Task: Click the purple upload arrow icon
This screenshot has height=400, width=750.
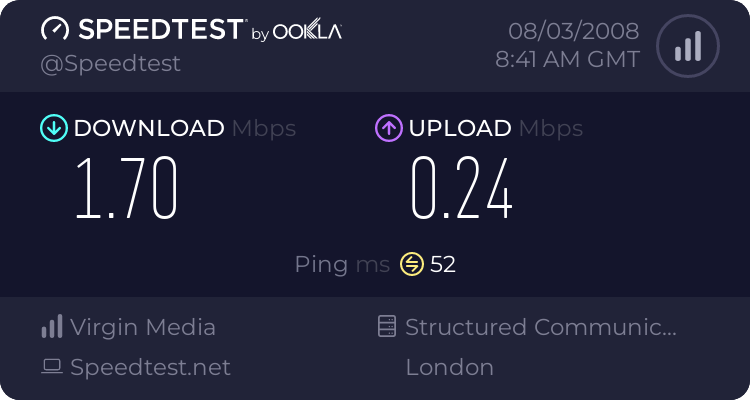Action: [x=388, y=128]
